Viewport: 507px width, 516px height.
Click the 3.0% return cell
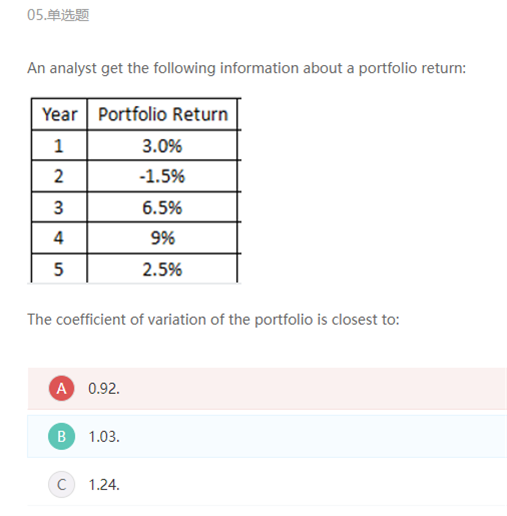(162, 146)
